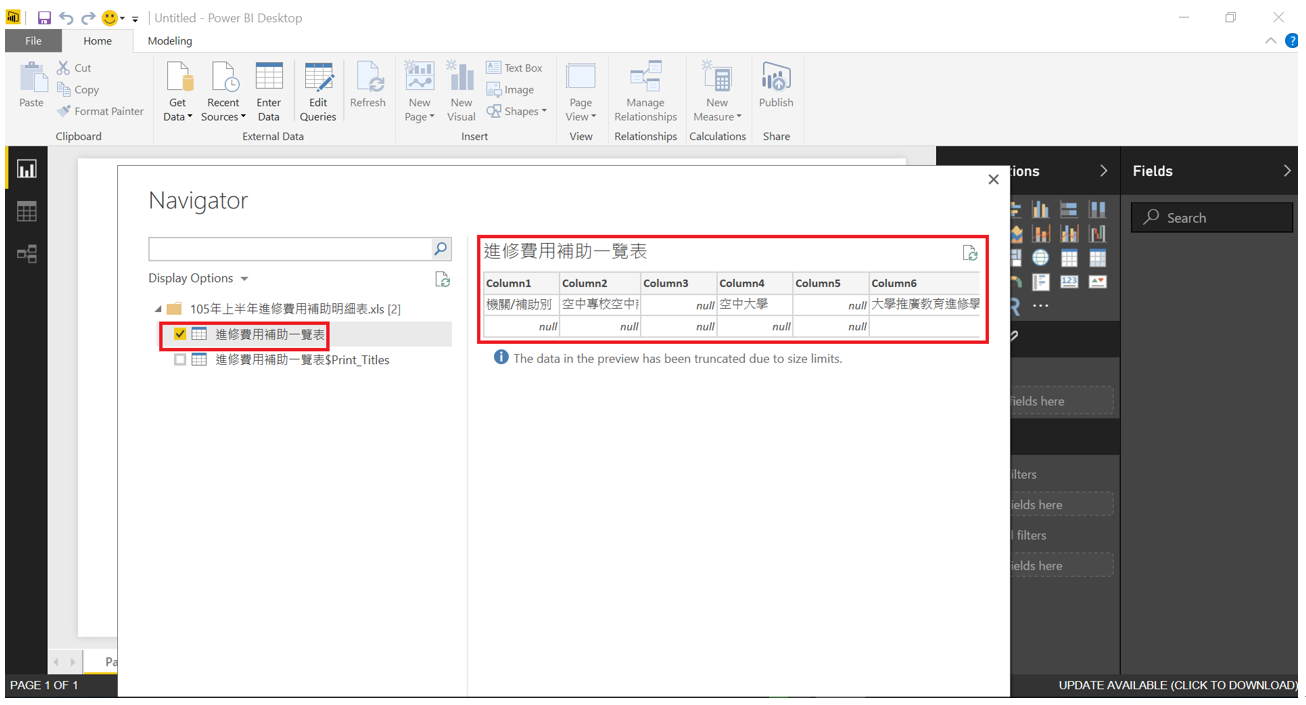Select the 100% stacked bar chart visual
Image resolution: width=1306 pixels, height=705 pixels.
tap(1069, 209)
